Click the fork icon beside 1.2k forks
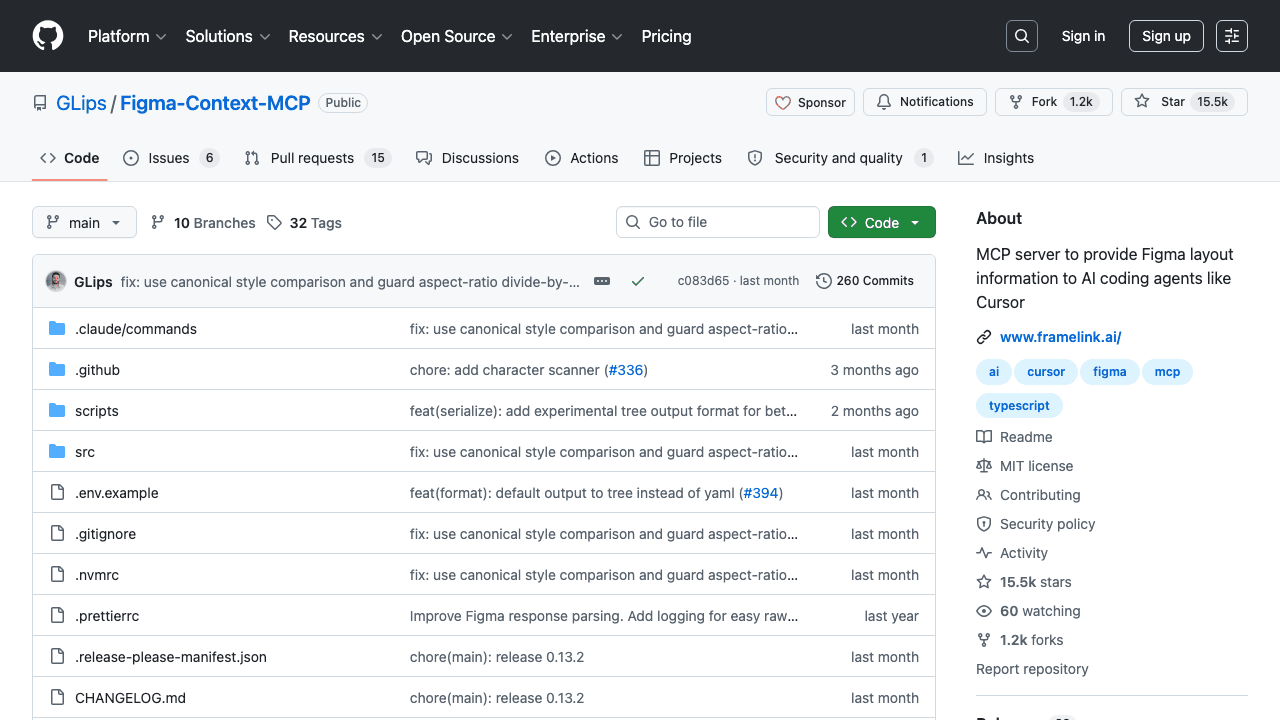Viewport: 1280px width, 720px height. (984, 640)
